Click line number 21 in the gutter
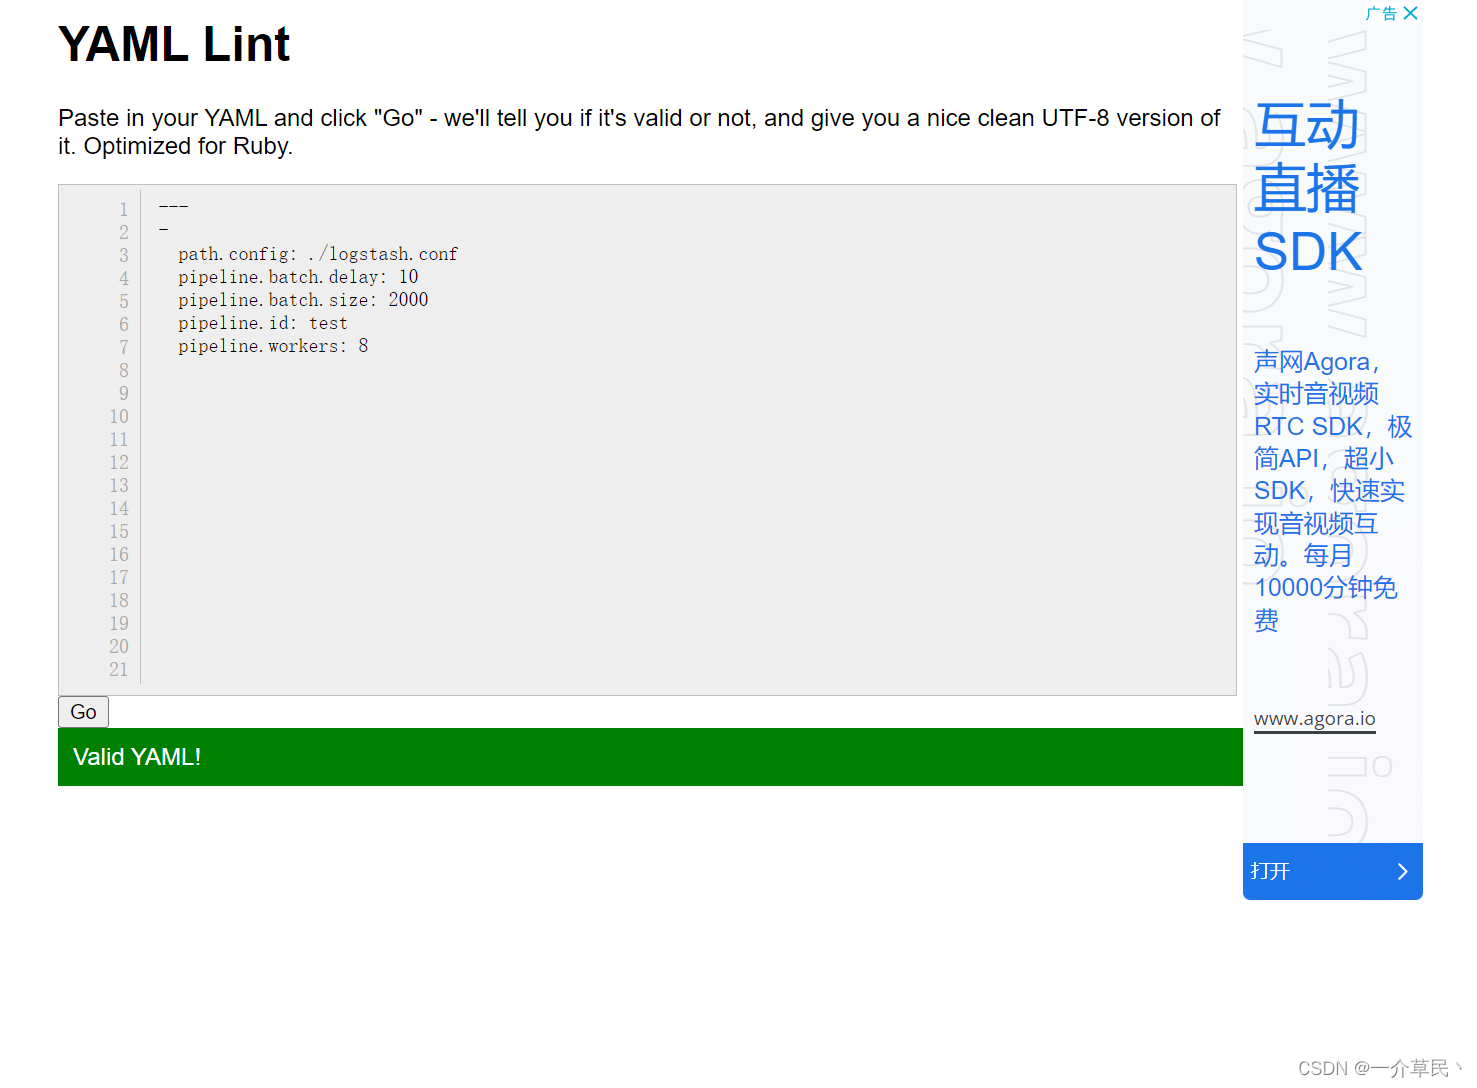 119,669
